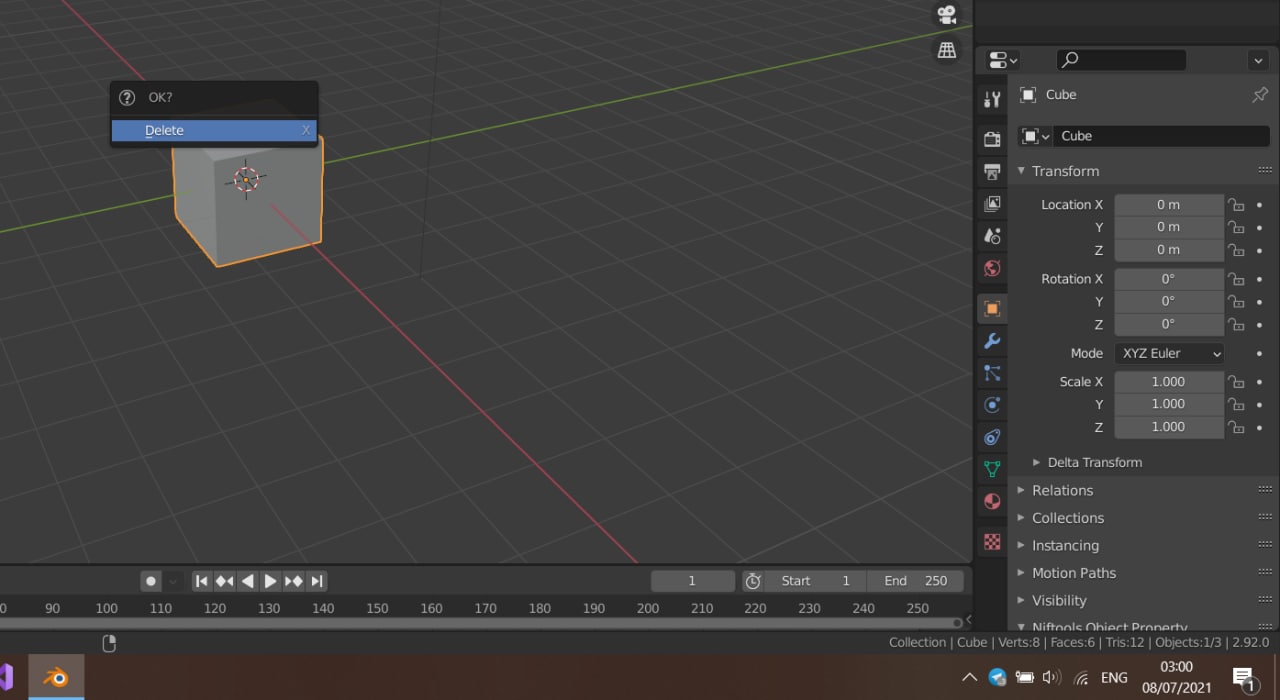Image resolution: width=1280 pixels, height=700 pixels.
Task: Animate rotation Mode via the keyframe dot
Action: click(x=1260, y=354)
